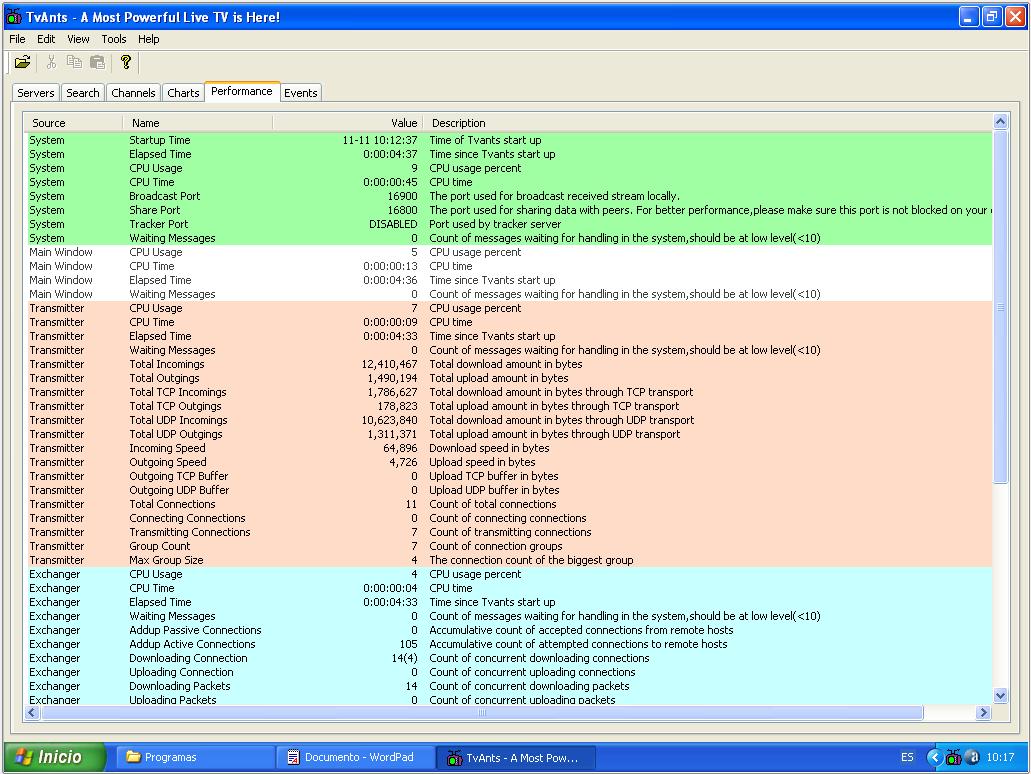Screen dimensions: 1031x774
Task: Click the Cut scissors toolbar icon
Action: [51, 62]
